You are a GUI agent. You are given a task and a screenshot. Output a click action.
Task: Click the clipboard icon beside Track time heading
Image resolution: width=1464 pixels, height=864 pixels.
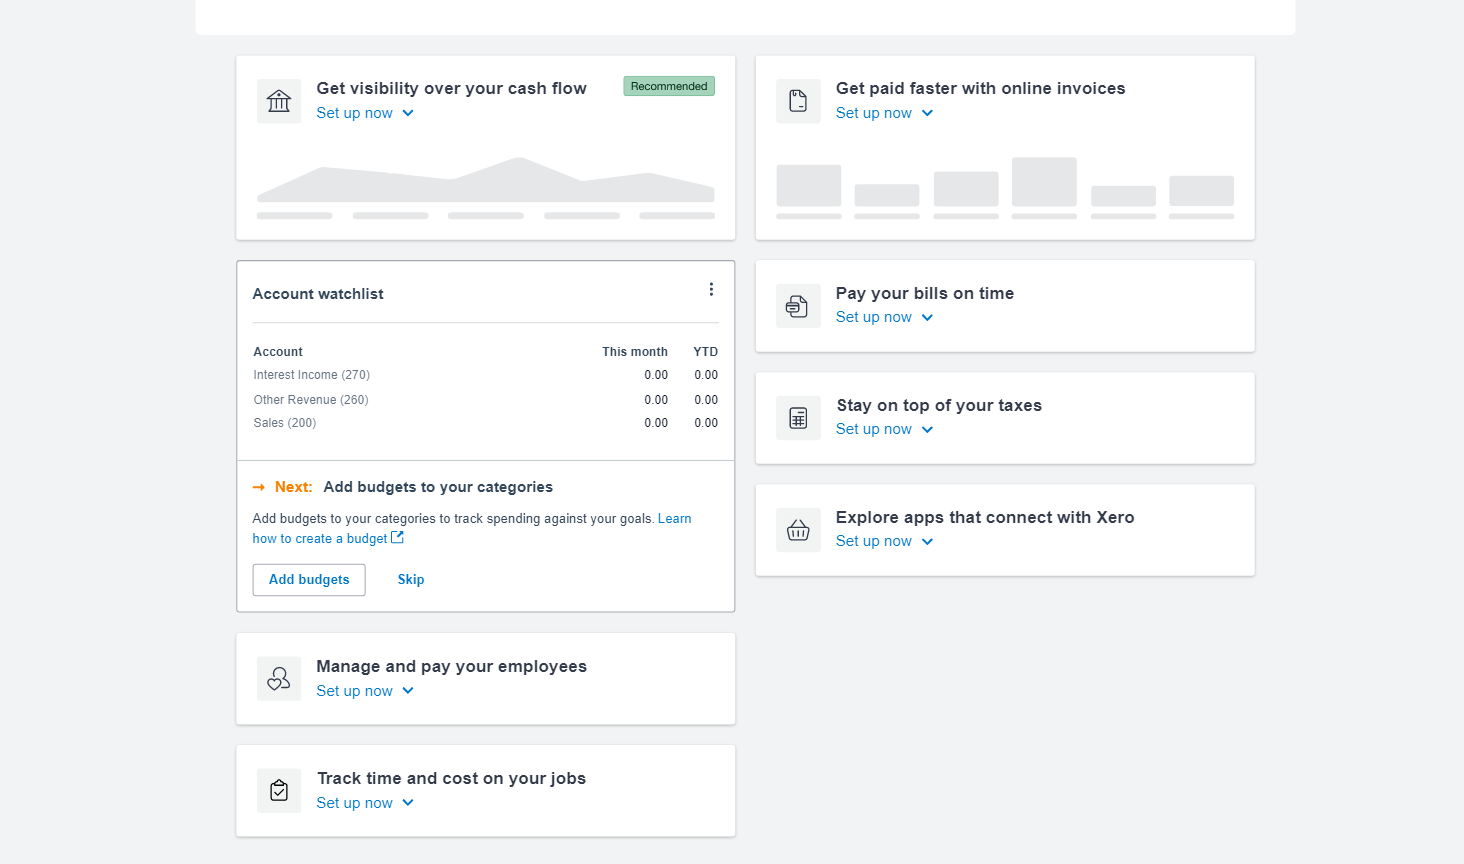coord(279,791)
